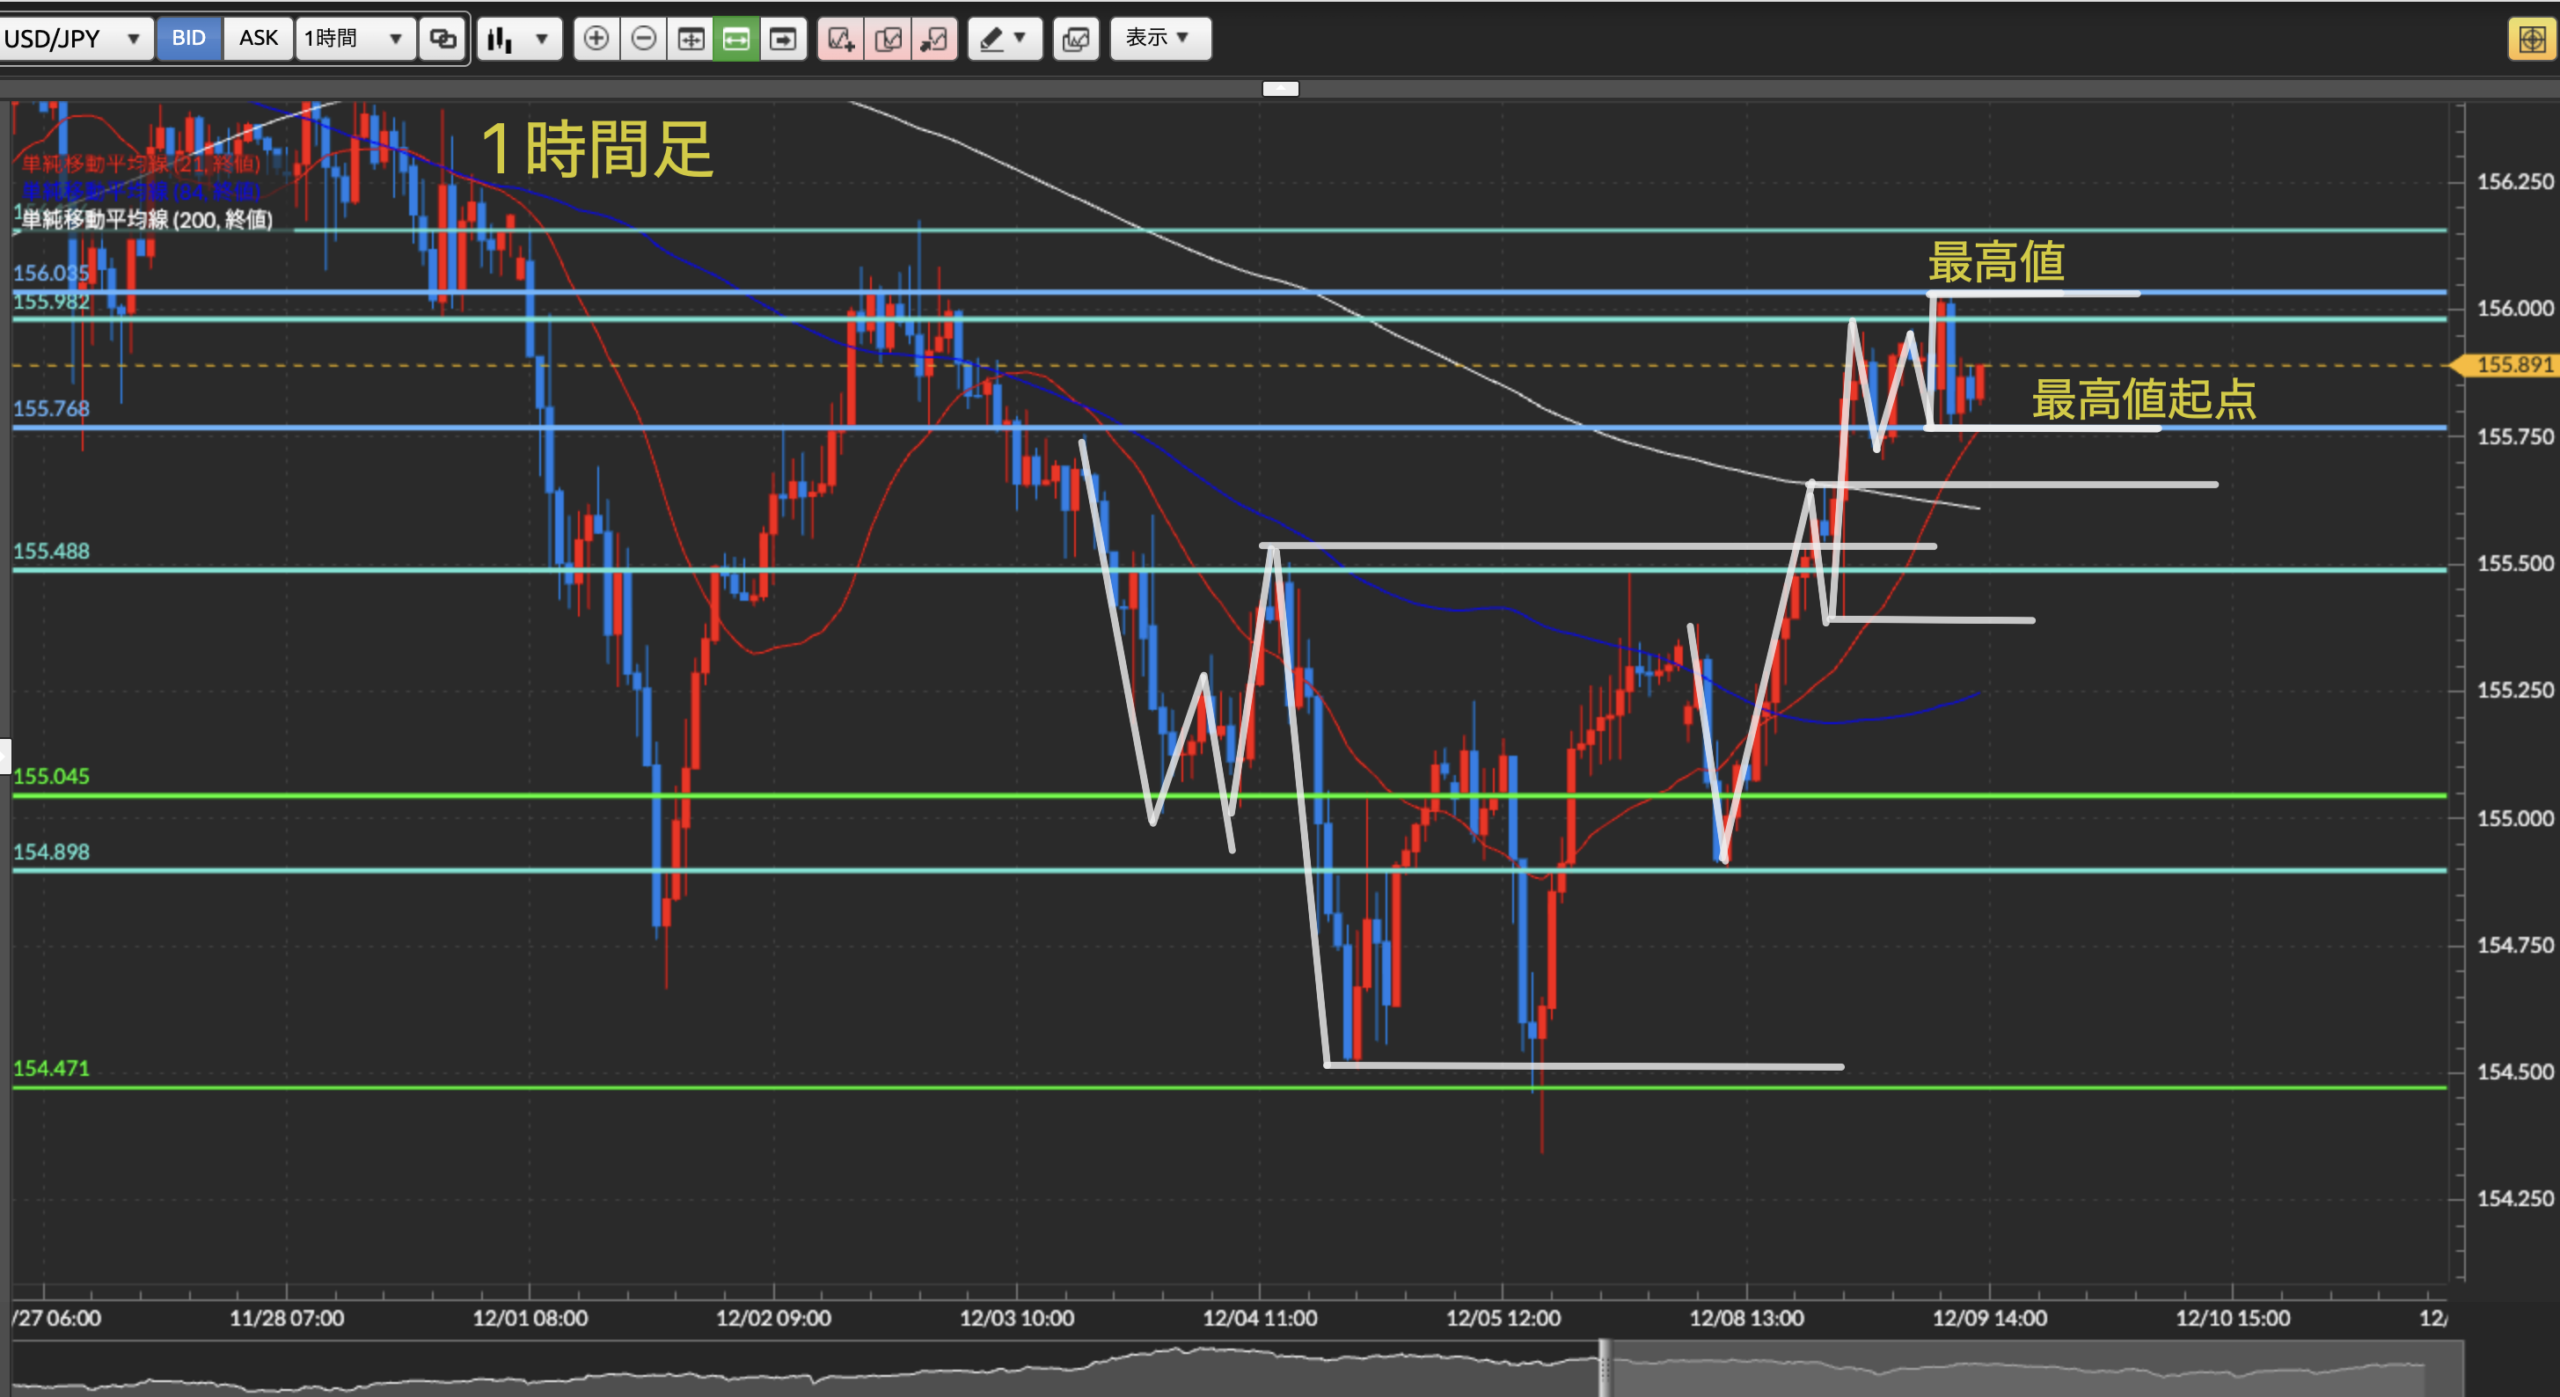
Task: Toggle the green fit-width button
Action: [x=736, y=39]
